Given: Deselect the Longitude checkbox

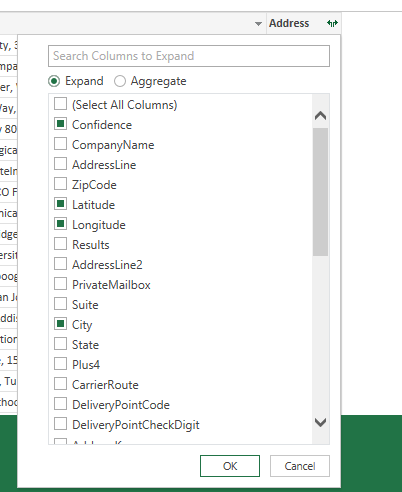Looking at the screenshot, I should pyautogui.click(x=60, y=224).
